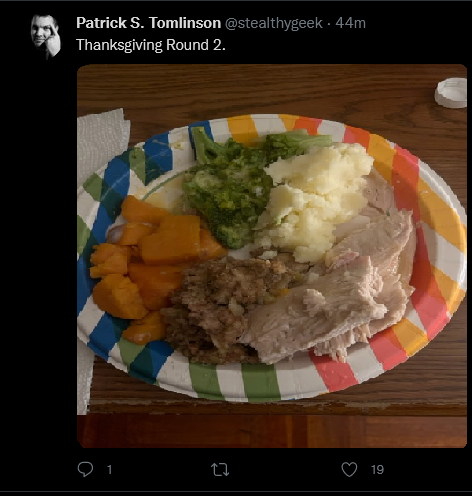Image resolution: width=472 pixels, height=496 pixels.
Task: Like the tweet with the heart icon
Action: [349, 469]
